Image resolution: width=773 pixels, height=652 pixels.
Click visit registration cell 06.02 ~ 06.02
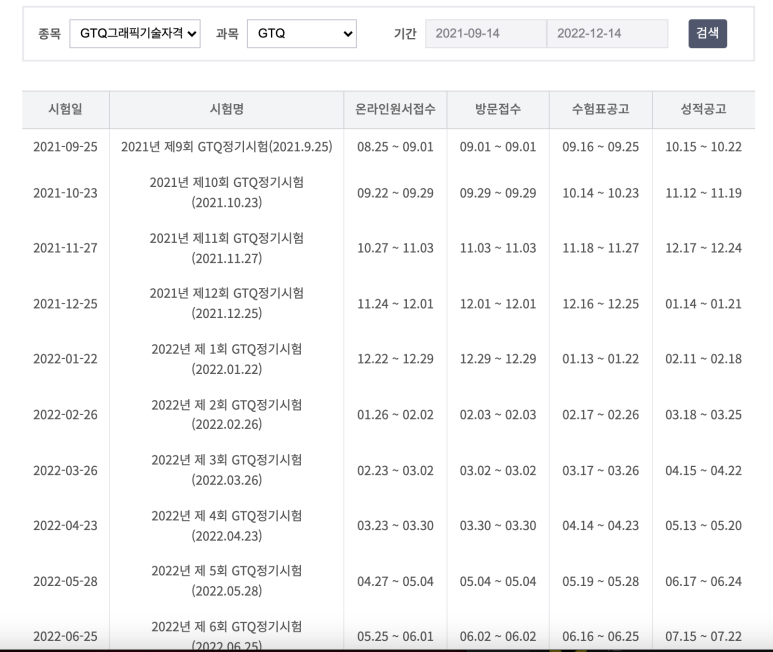[498, 637]
